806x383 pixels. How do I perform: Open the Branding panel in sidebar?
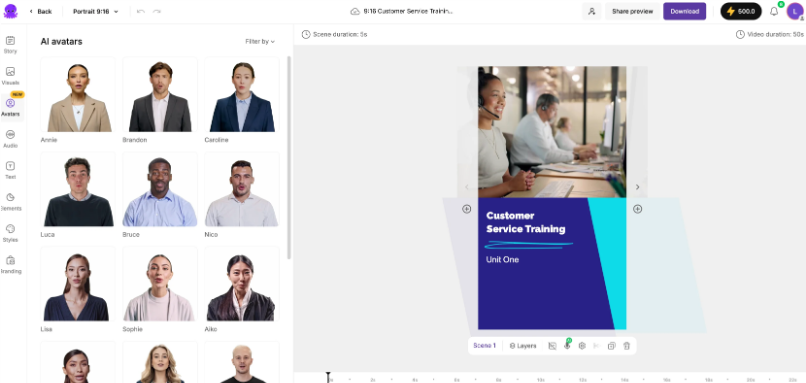click(10, 264)
